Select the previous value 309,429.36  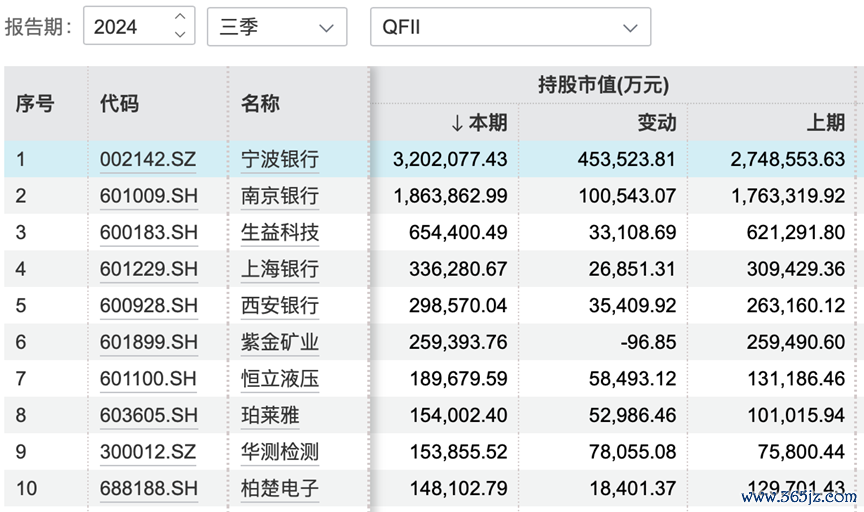click(796, 269)
